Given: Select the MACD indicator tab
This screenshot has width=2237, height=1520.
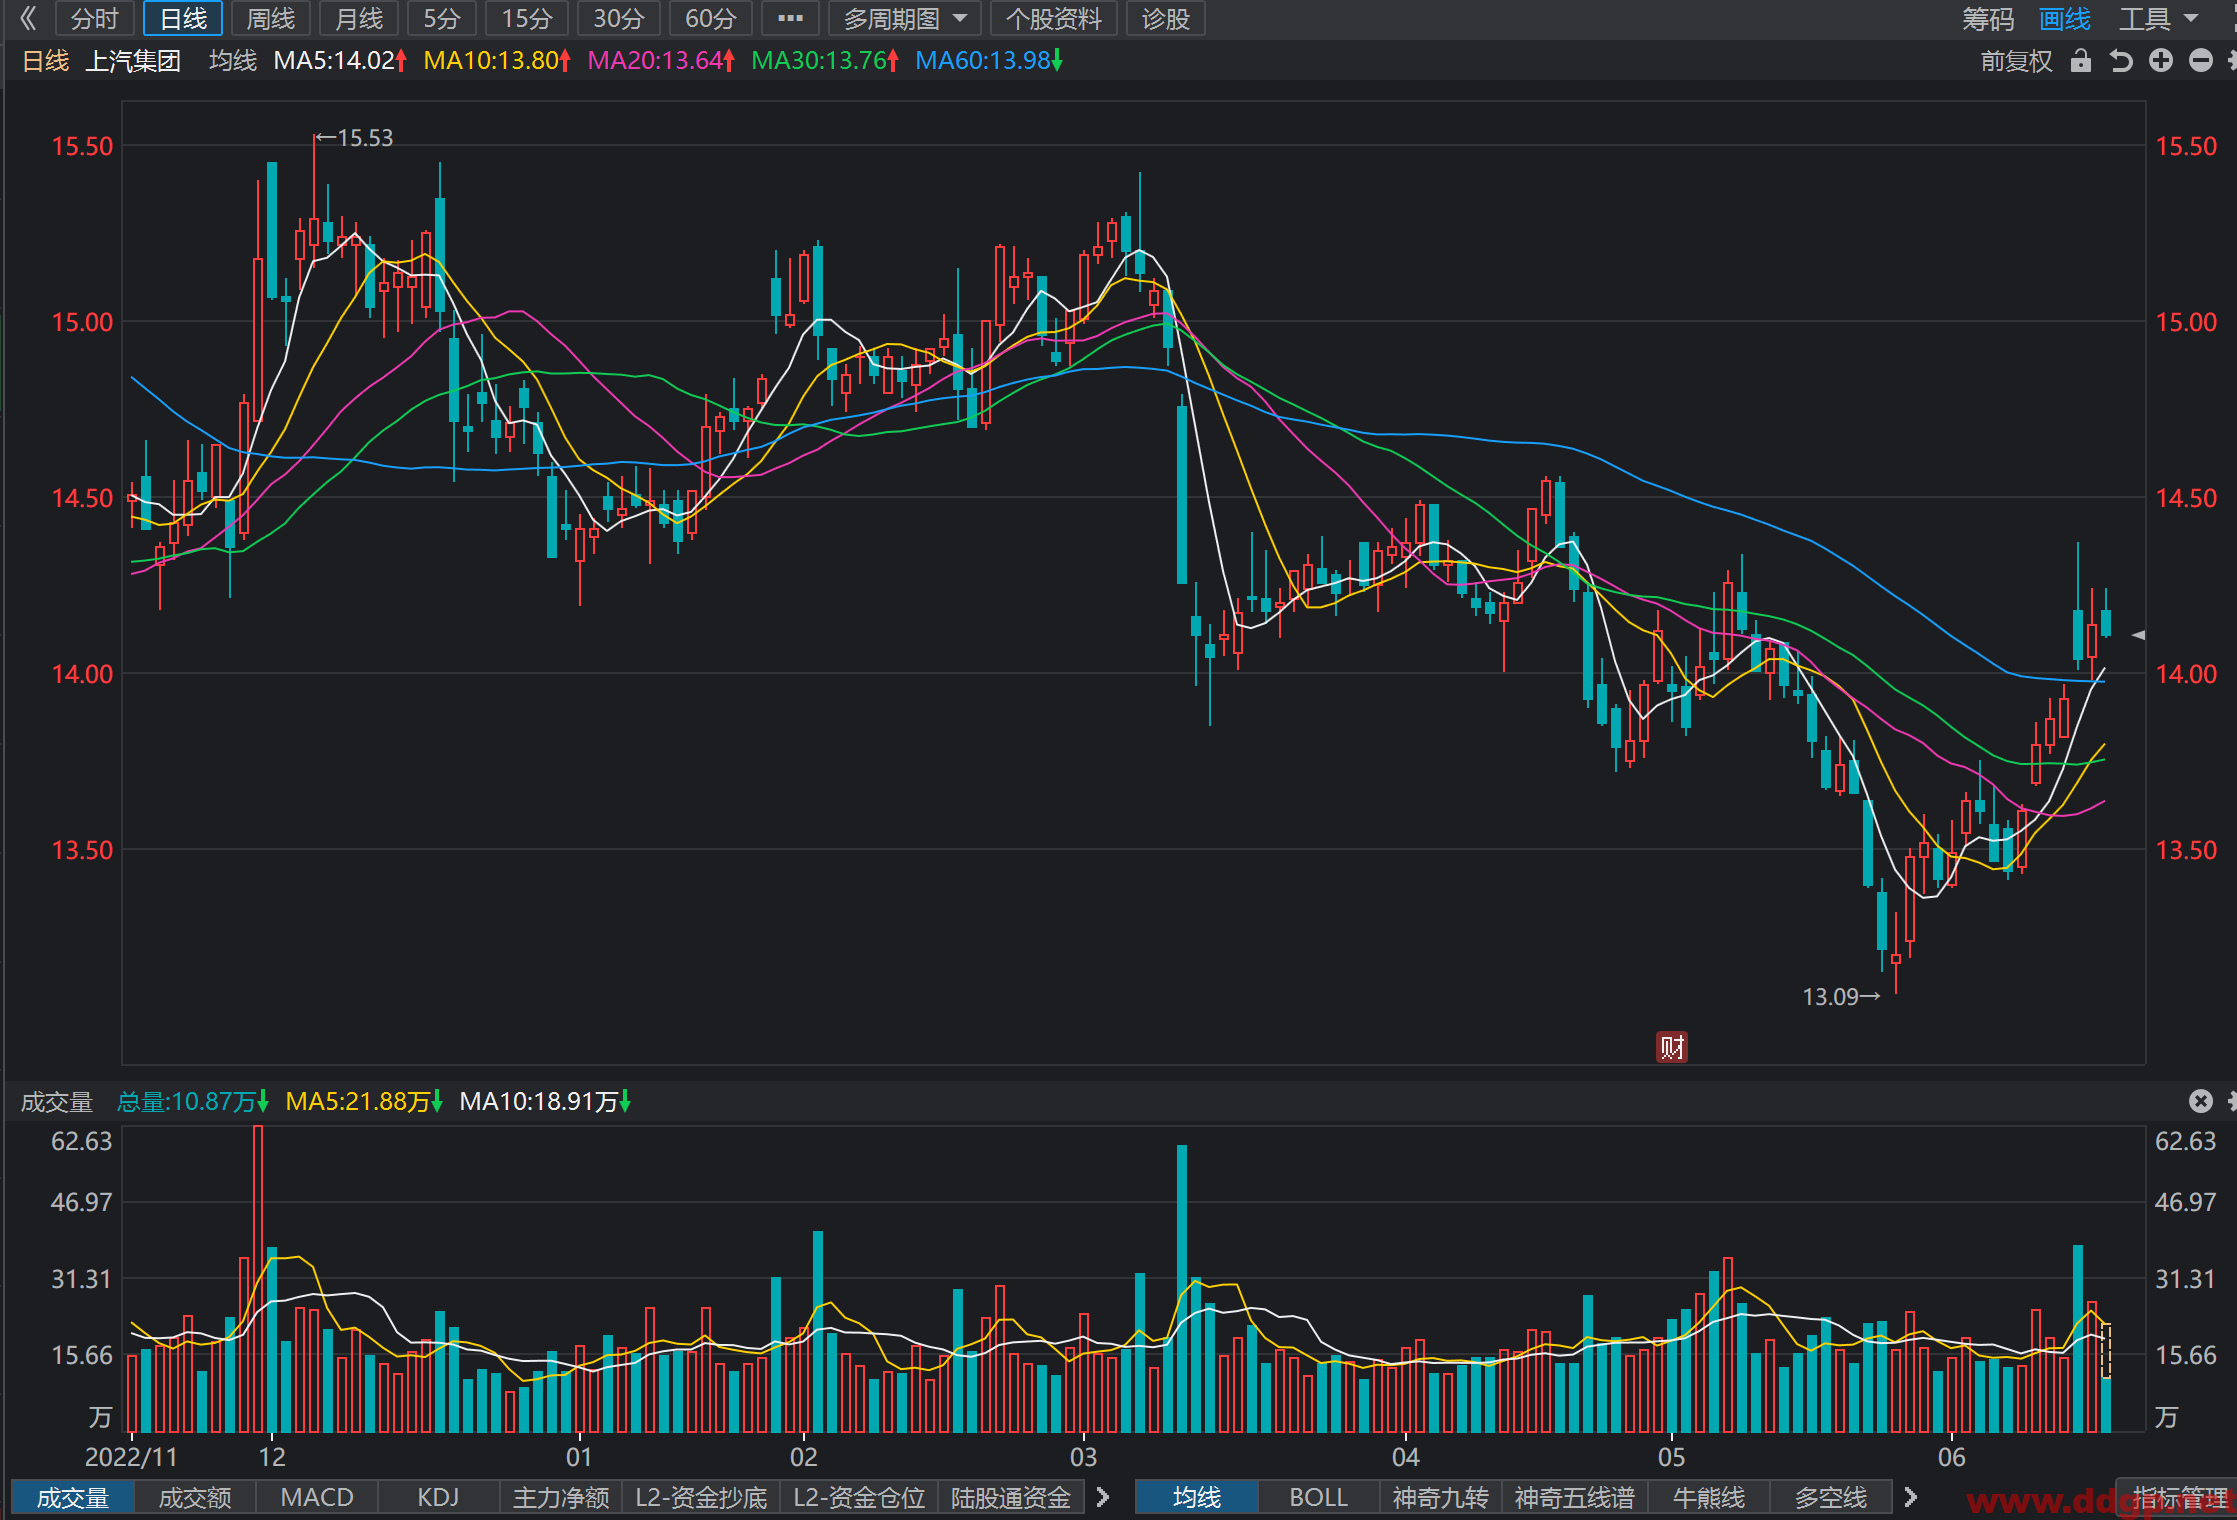Looking at the screenshot, I should [x=317, y=1497].
